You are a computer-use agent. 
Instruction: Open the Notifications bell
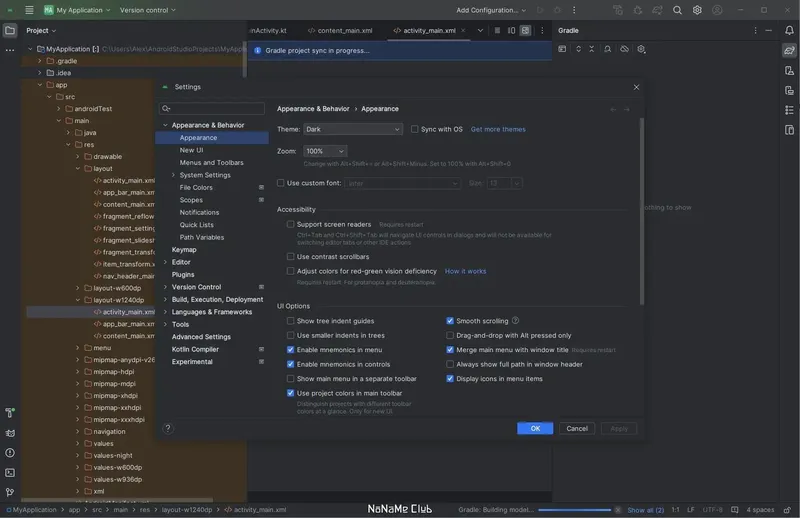[x=789, y=31]
